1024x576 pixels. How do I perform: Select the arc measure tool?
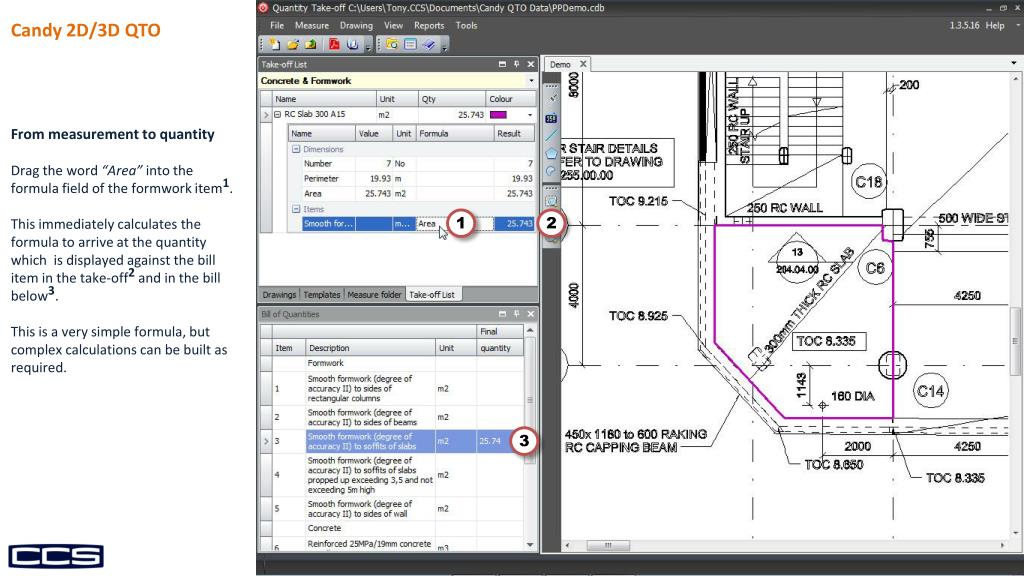pyautogui.click(x=551, y=171)
